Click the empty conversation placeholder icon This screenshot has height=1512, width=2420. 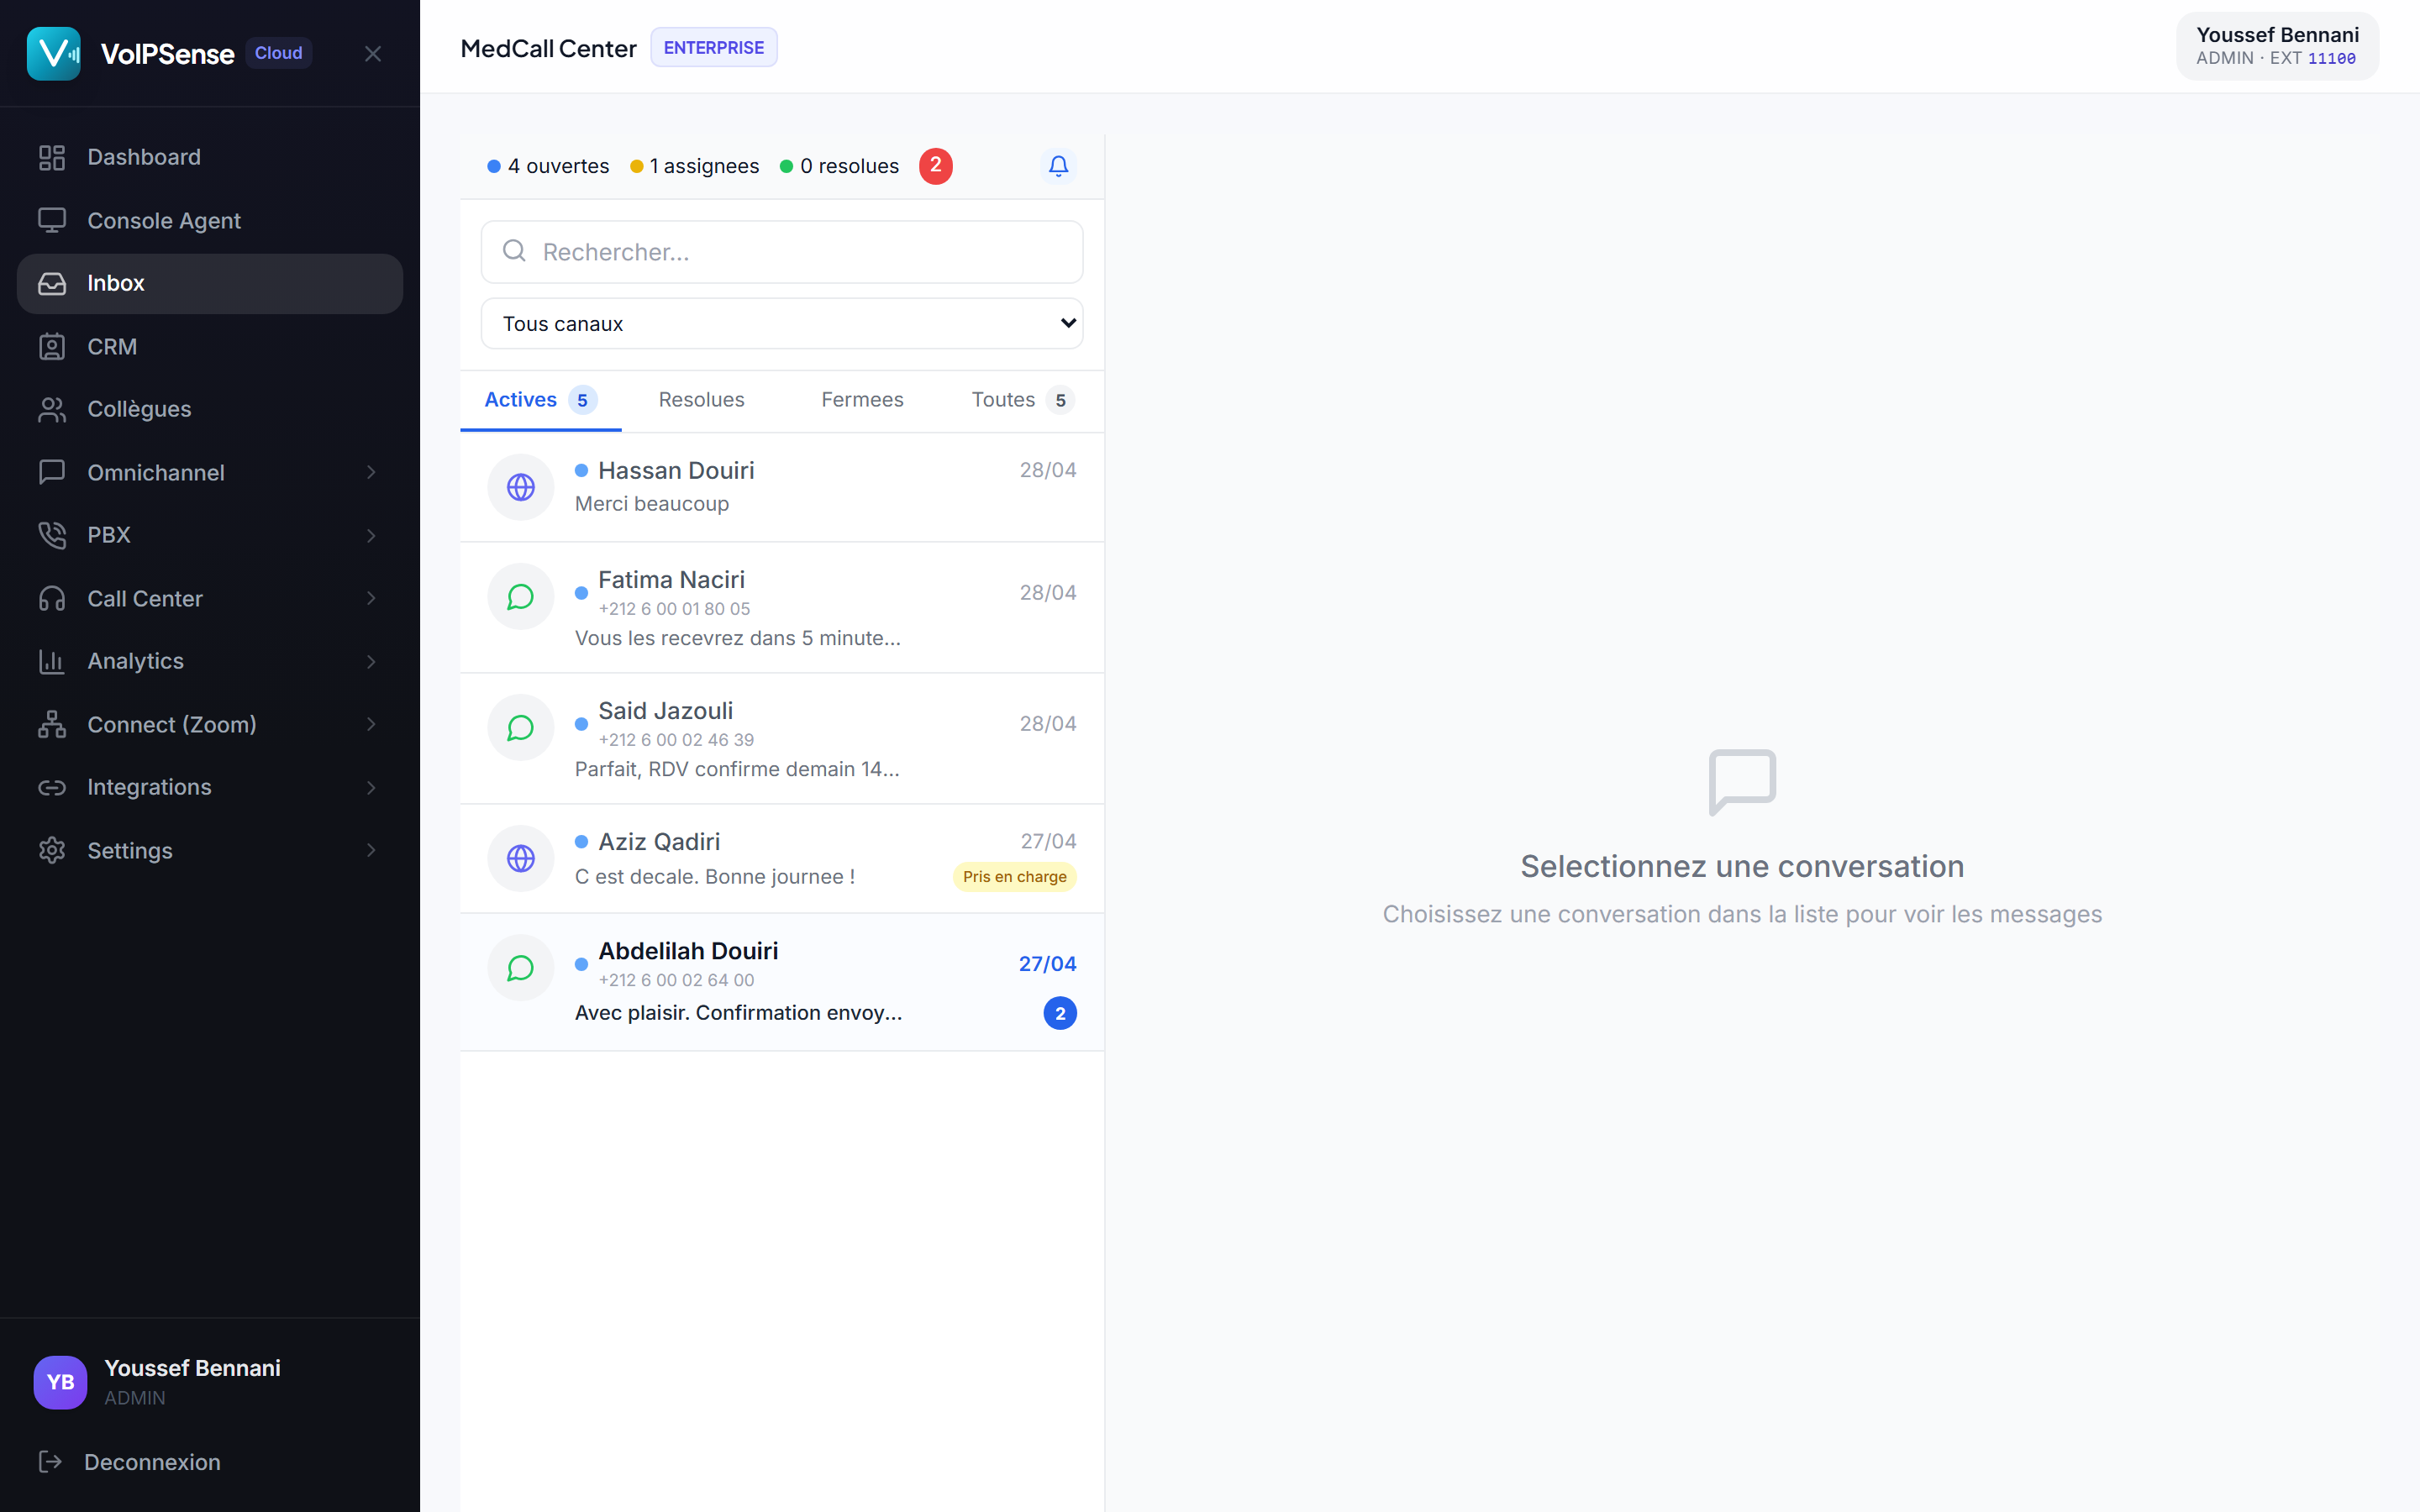(1742, 782)
